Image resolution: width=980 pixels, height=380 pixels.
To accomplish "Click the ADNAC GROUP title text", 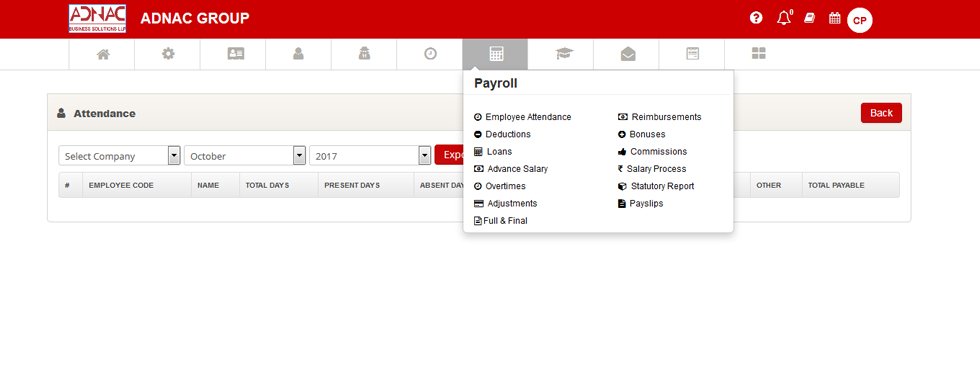I will point(194,19).
